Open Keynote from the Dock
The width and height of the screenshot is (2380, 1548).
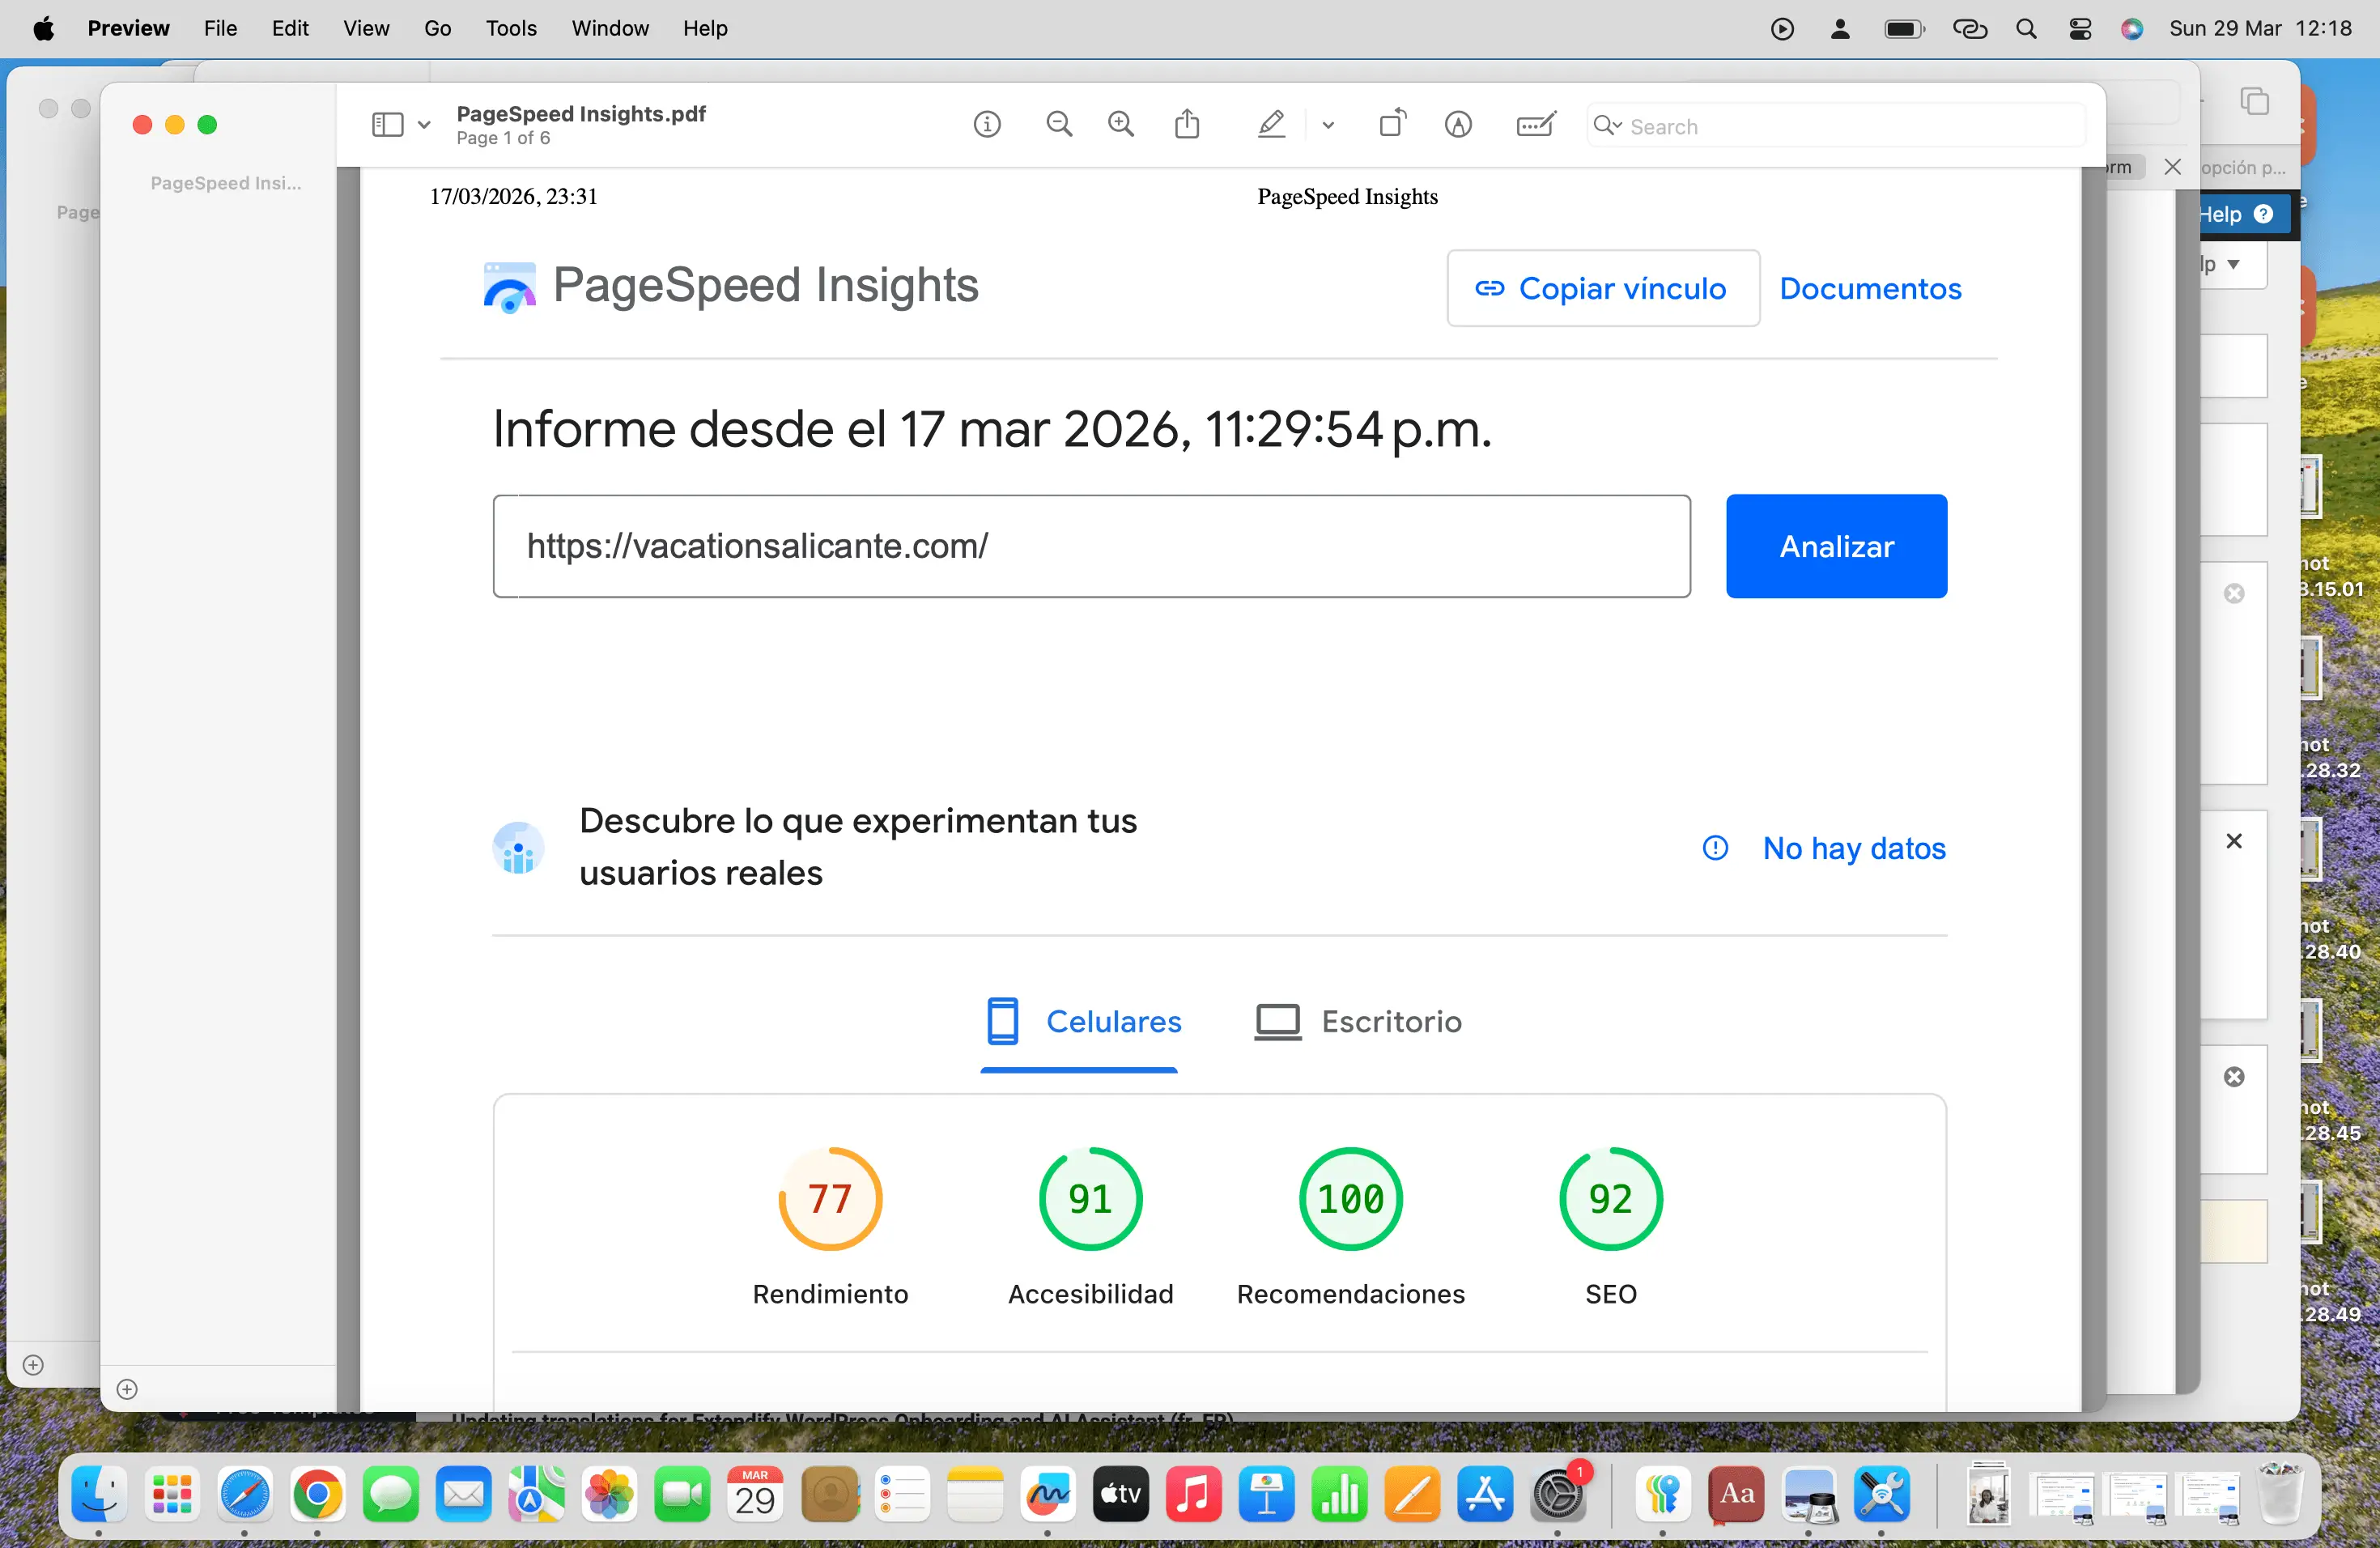[x=1267, y=1494]
